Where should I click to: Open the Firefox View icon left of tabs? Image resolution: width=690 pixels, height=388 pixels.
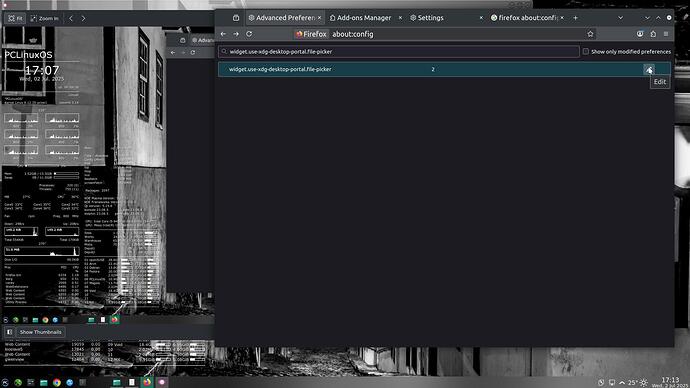click(236, 18)
